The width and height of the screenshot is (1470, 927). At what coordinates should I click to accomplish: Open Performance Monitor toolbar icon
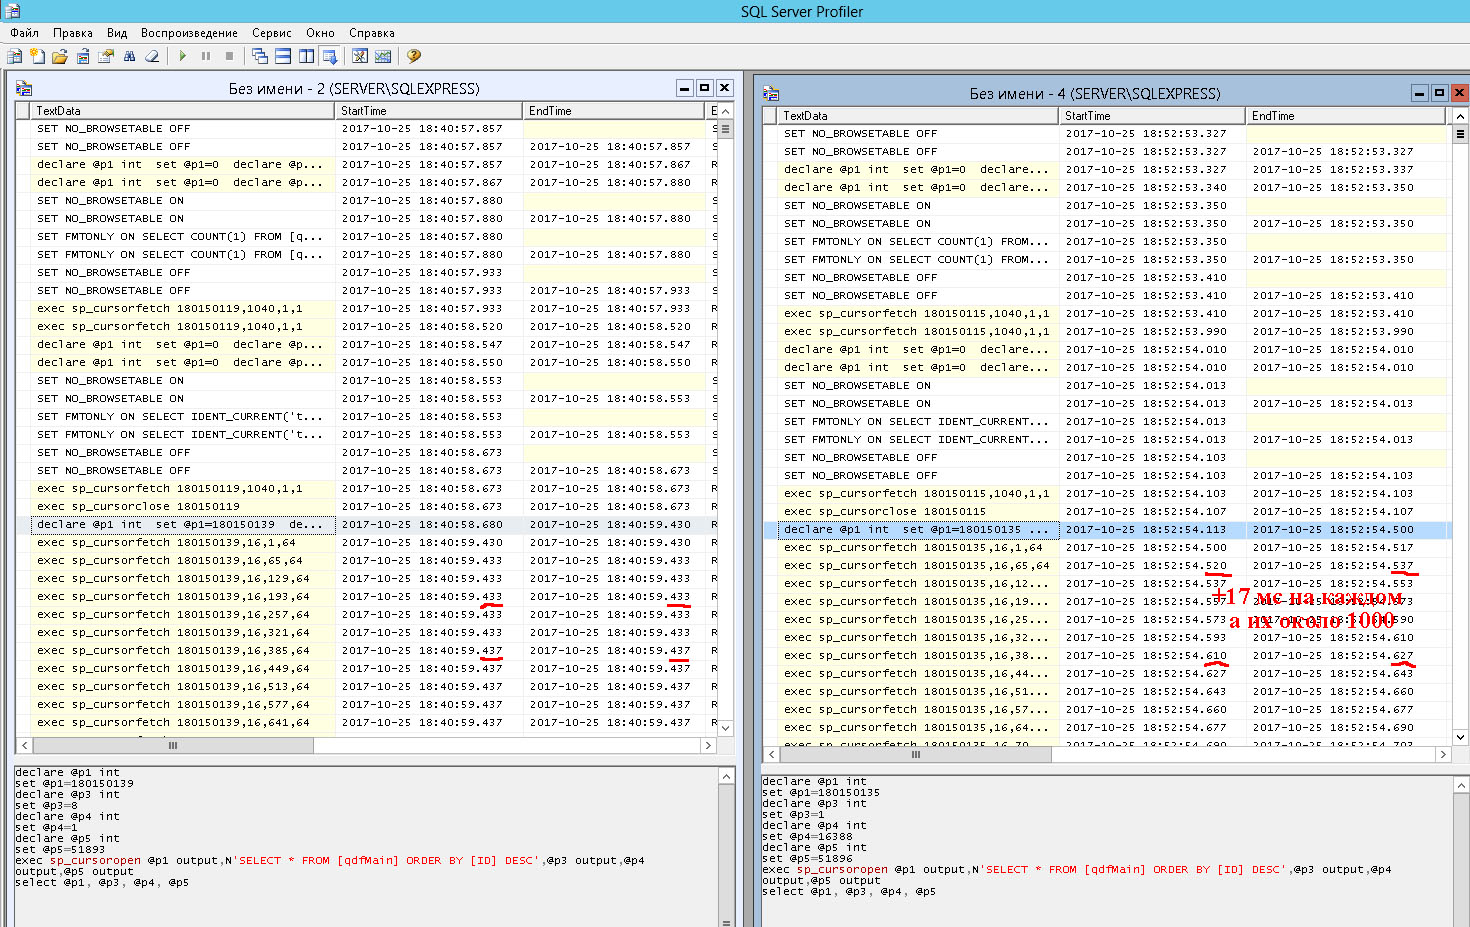click(x=383, y=56)
